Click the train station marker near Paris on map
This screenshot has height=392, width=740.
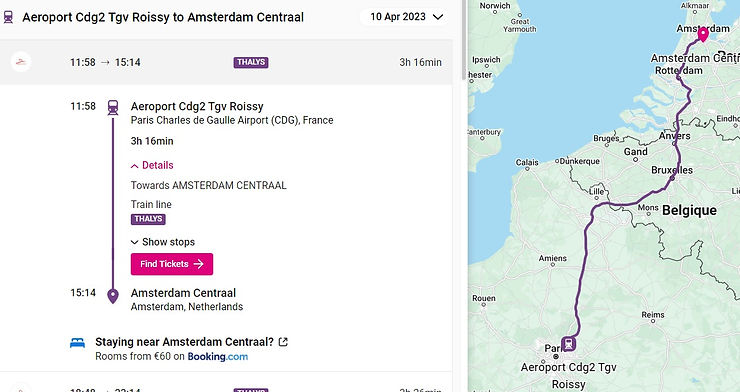[x=569, y=344]
